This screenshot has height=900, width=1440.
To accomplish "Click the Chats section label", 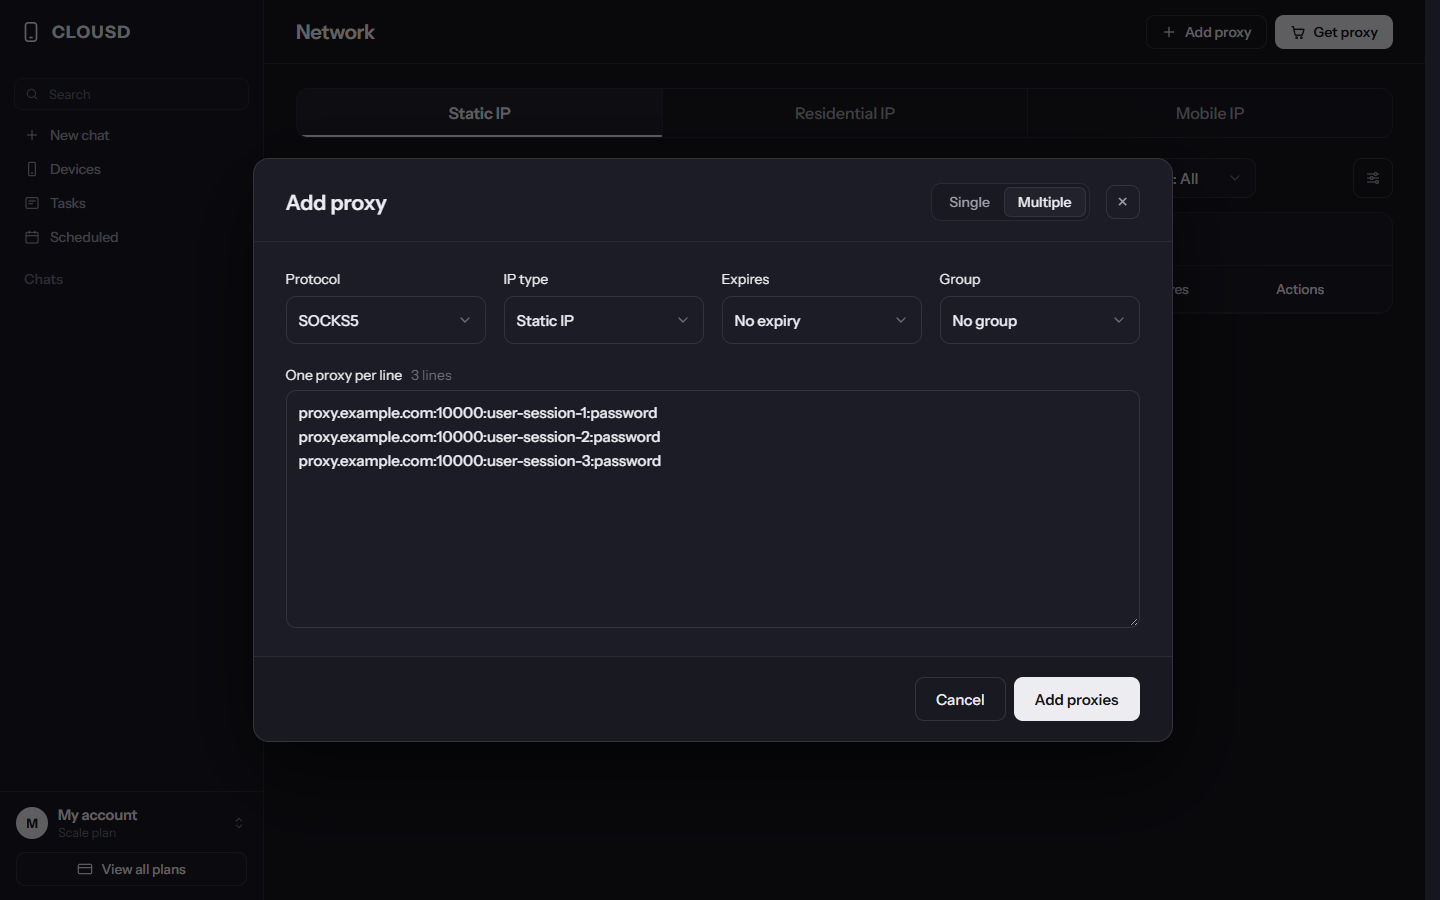I will pyautogui.click(x=43, y=279).
